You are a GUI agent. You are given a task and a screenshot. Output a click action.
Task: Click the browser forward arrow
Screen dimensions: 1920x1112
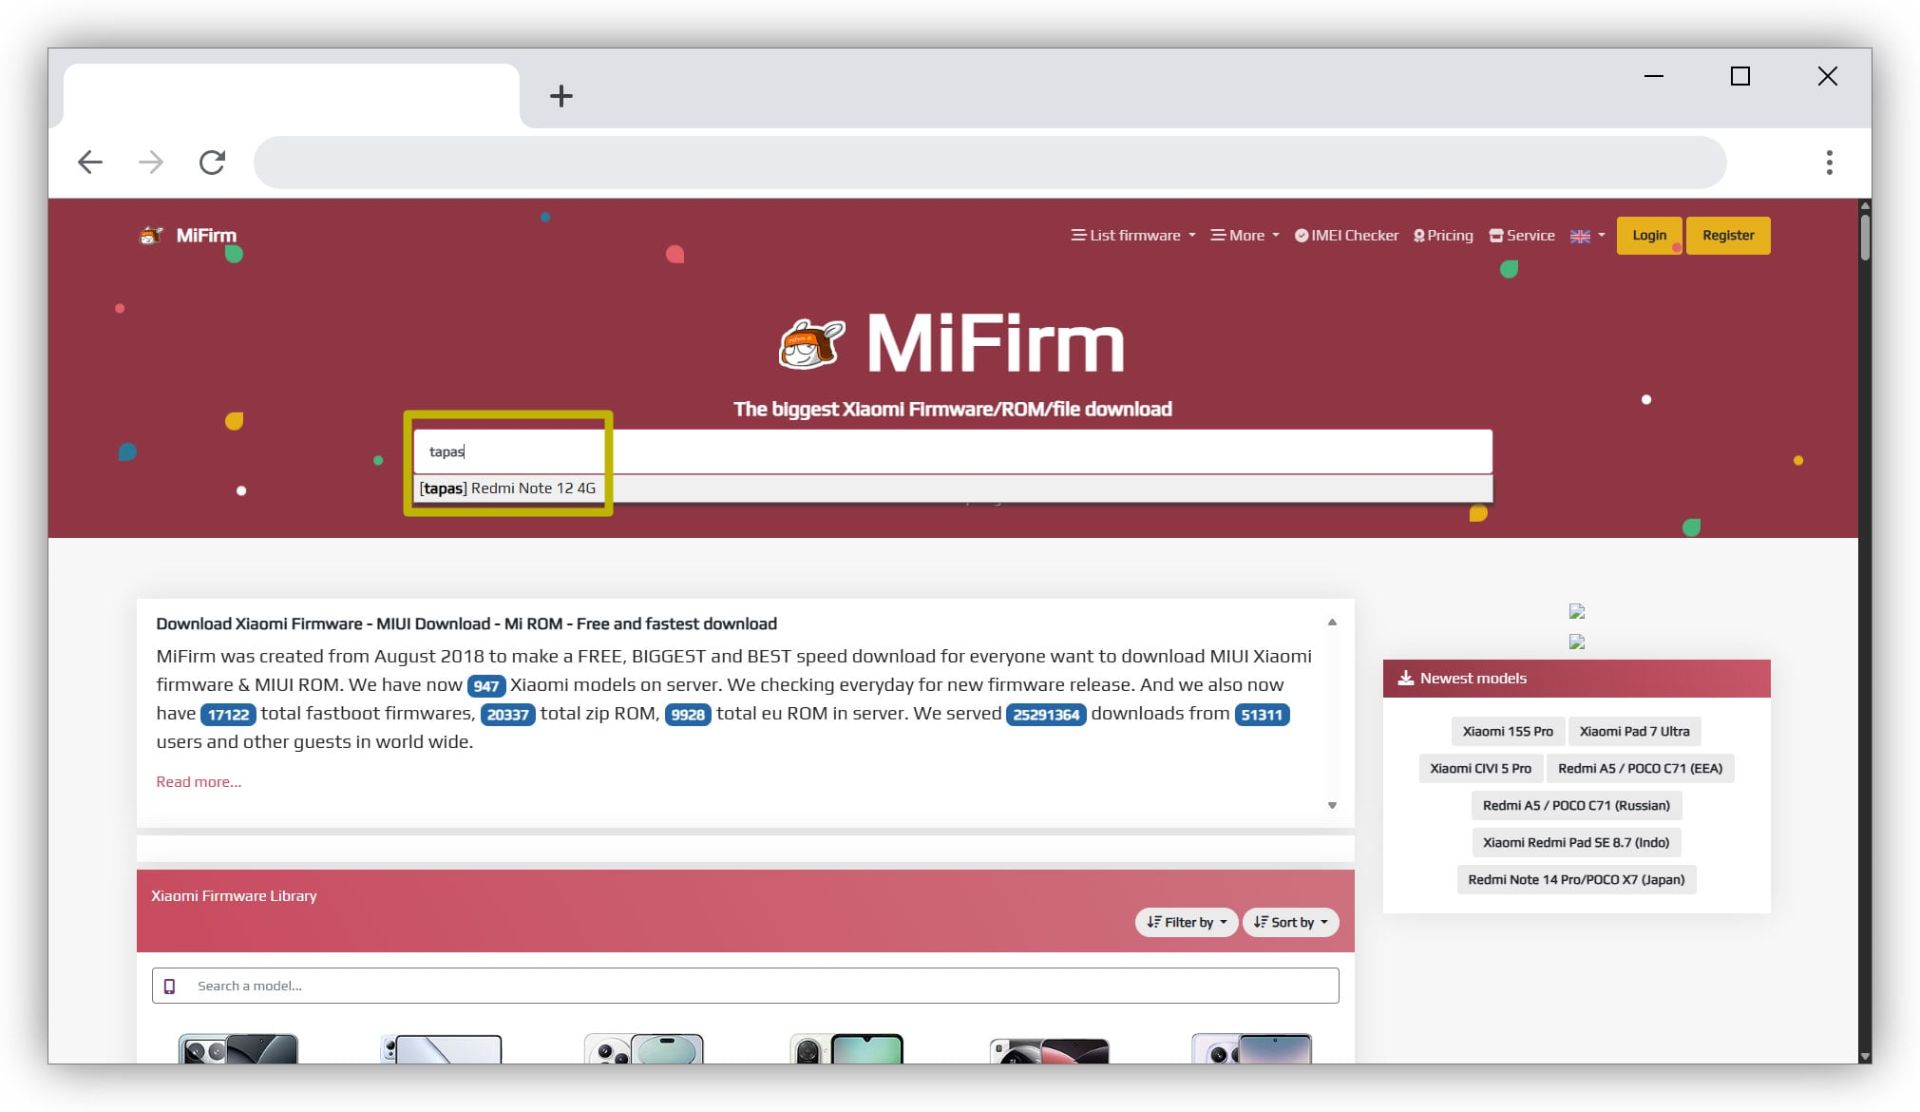(151, 162)
